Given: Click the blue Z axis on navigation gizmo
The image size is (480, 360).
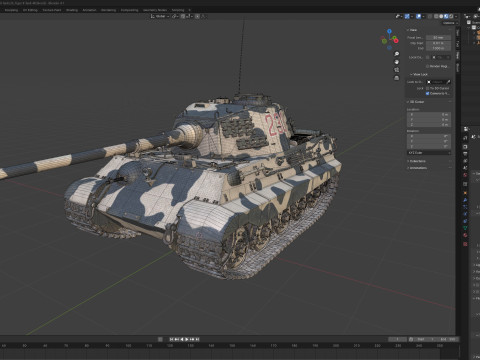Looking at the screenshot, I should tap(389, 31).
